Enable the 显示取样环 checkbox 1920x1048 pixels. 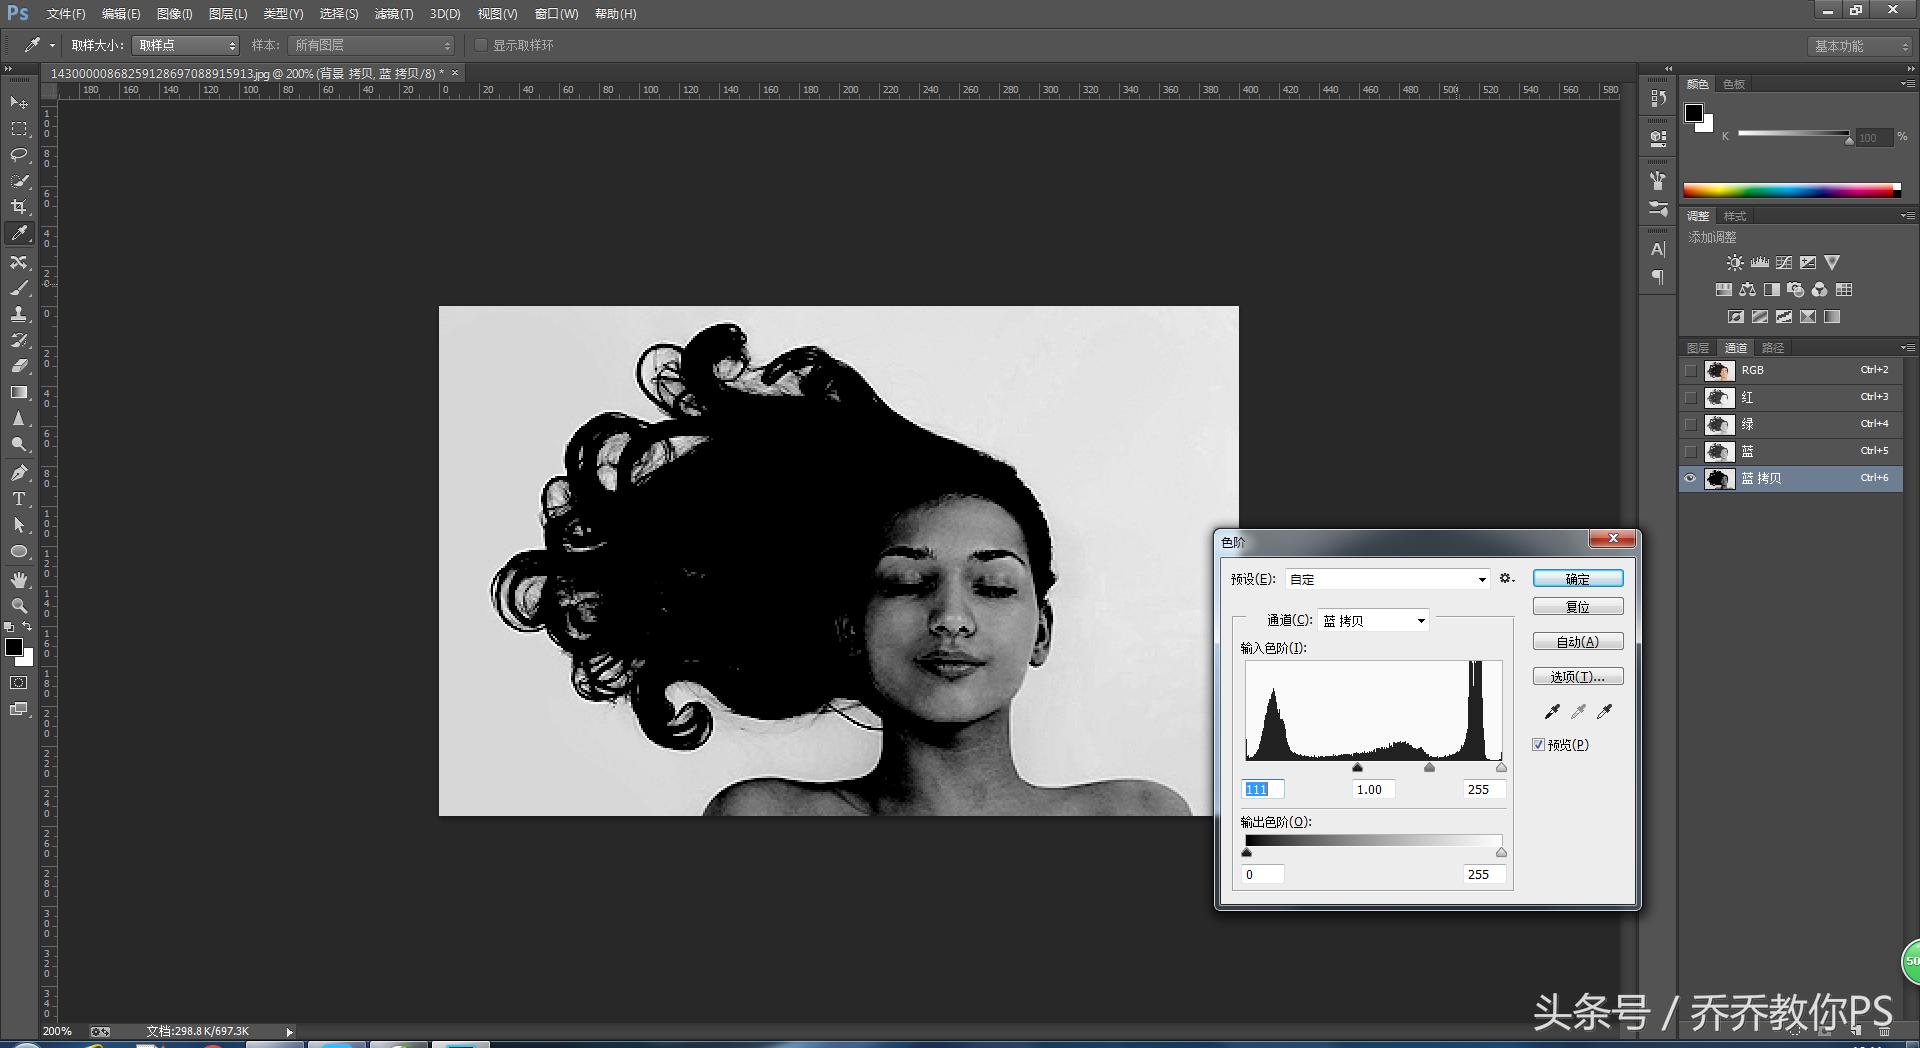click(481, 45)
